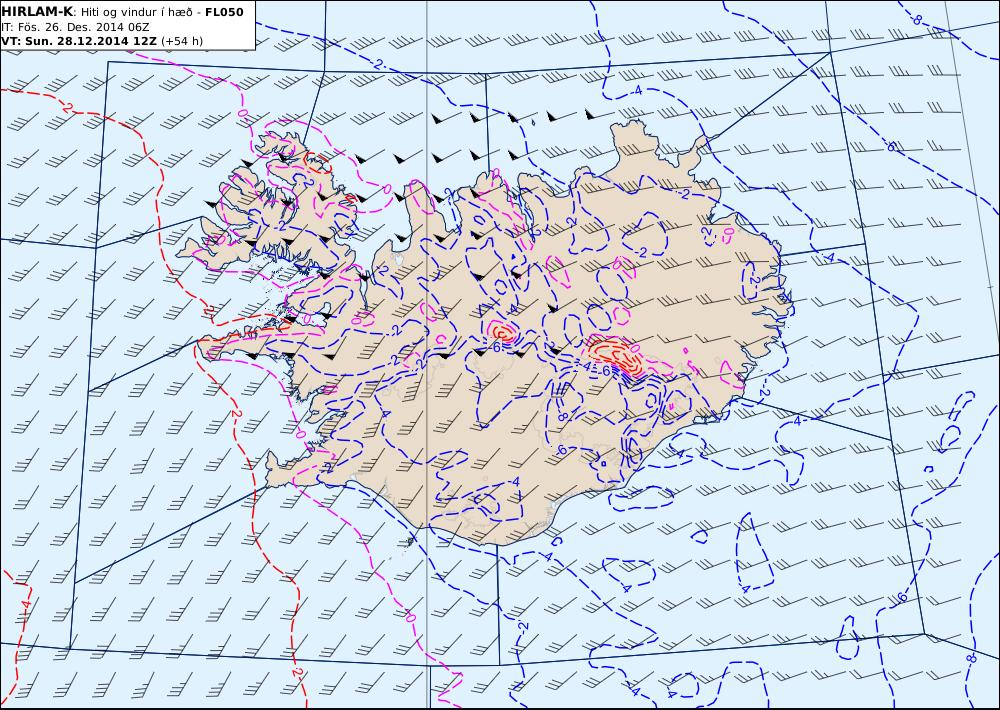The image size is (1000, 710).
Task: Click the "IT: Fös. 26. Des. 2014 06Z" line
Action: 75,27
